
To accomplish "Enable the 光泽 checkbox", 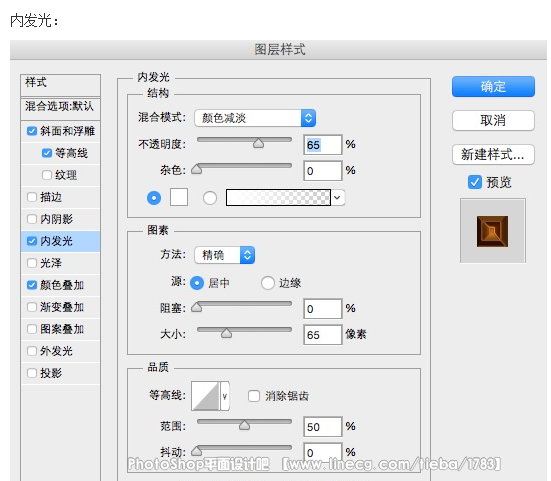I will (x=32, y=263).
